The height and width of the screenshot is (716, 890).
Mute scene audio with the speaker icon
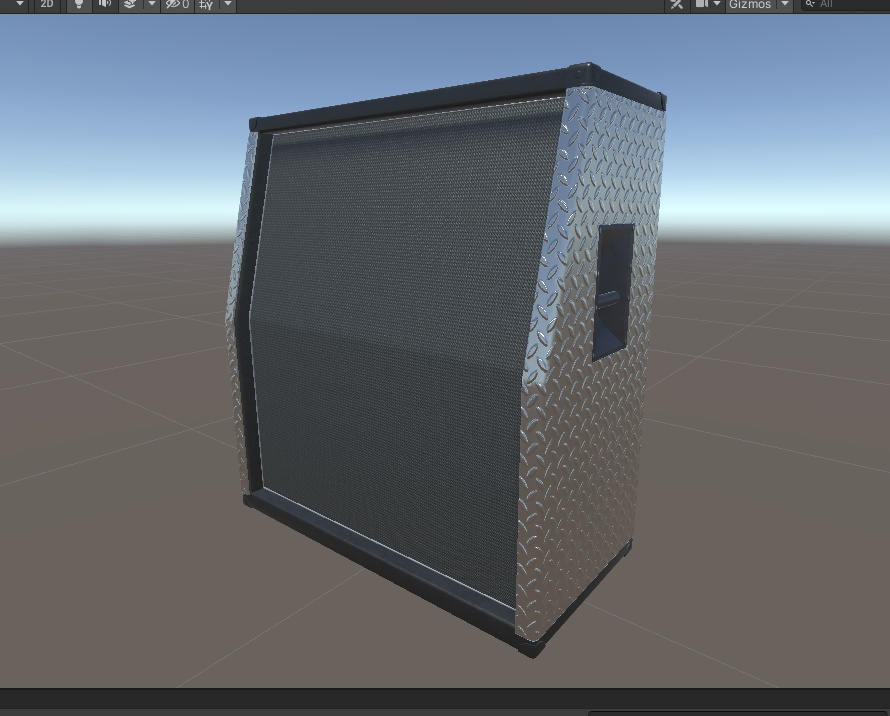tap(105, 5)
